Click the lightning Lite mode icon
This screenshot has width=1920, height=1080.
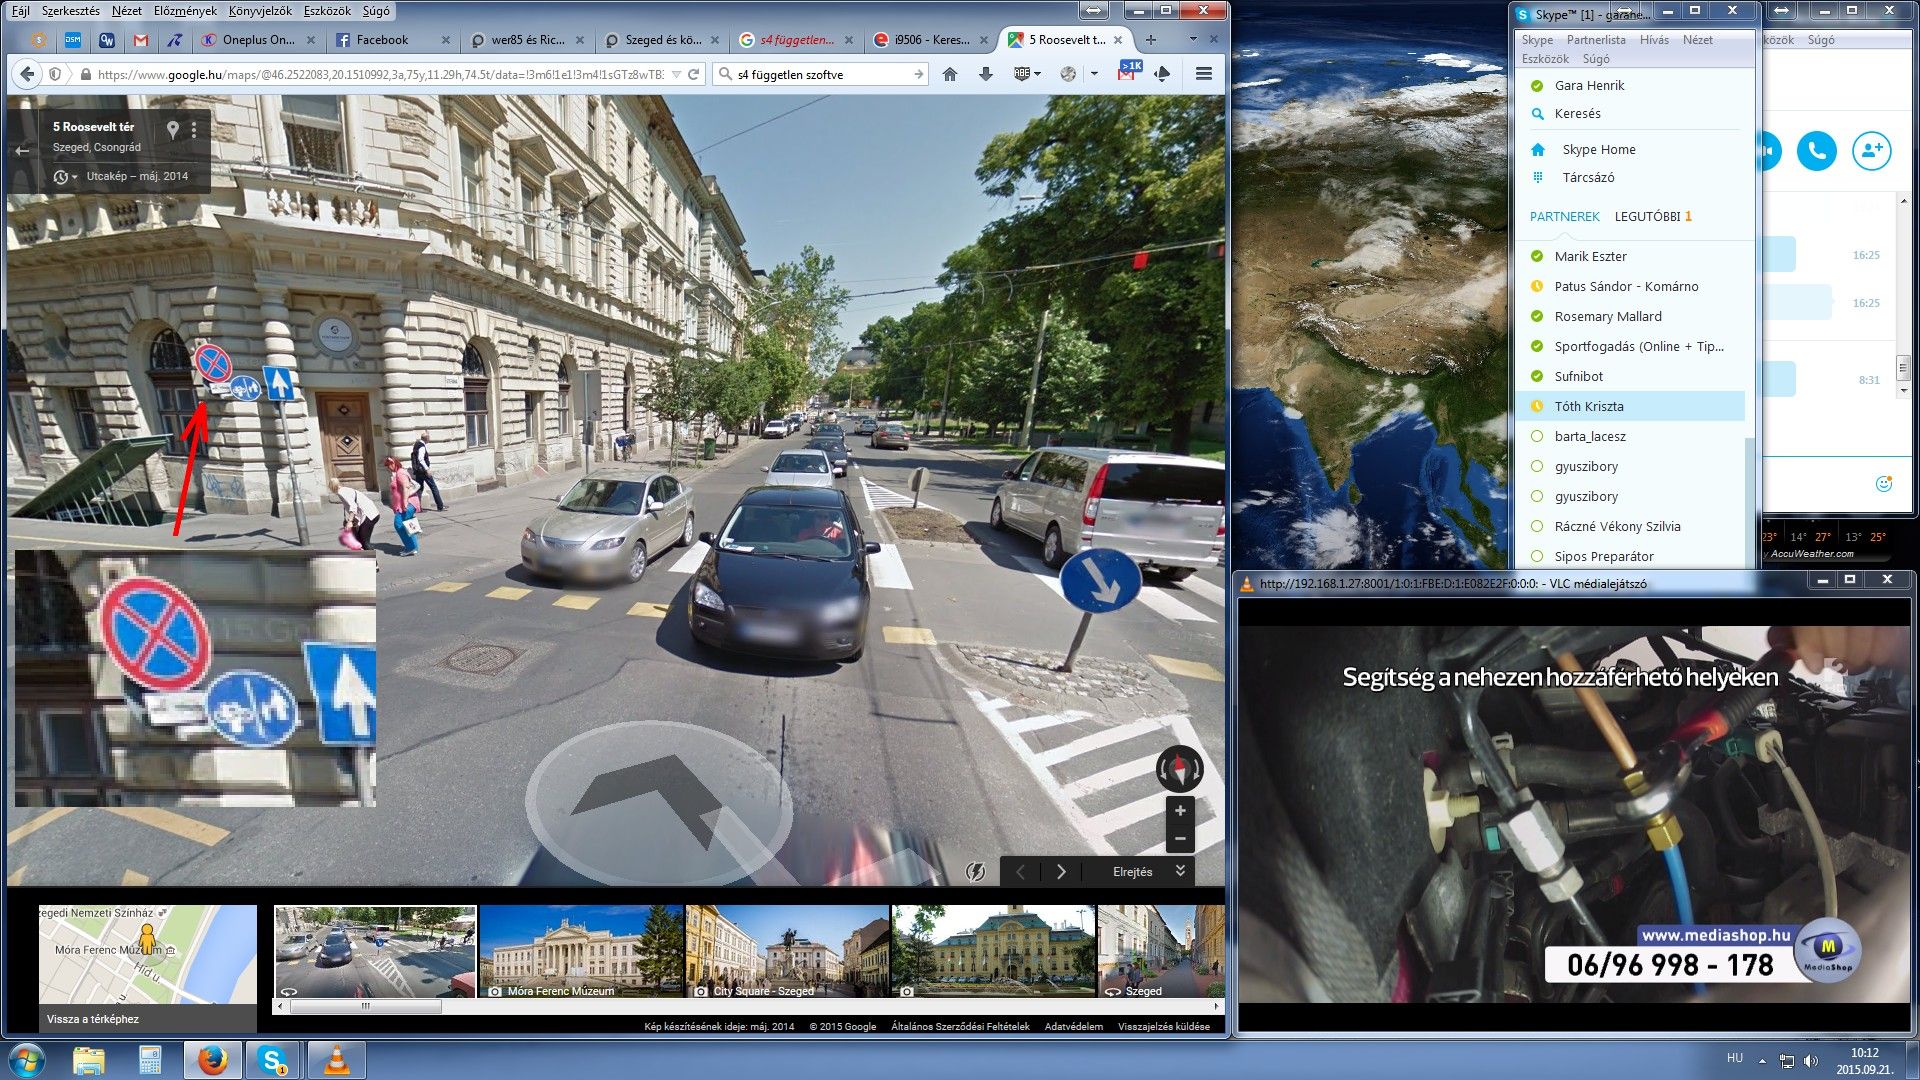[975, 872]
